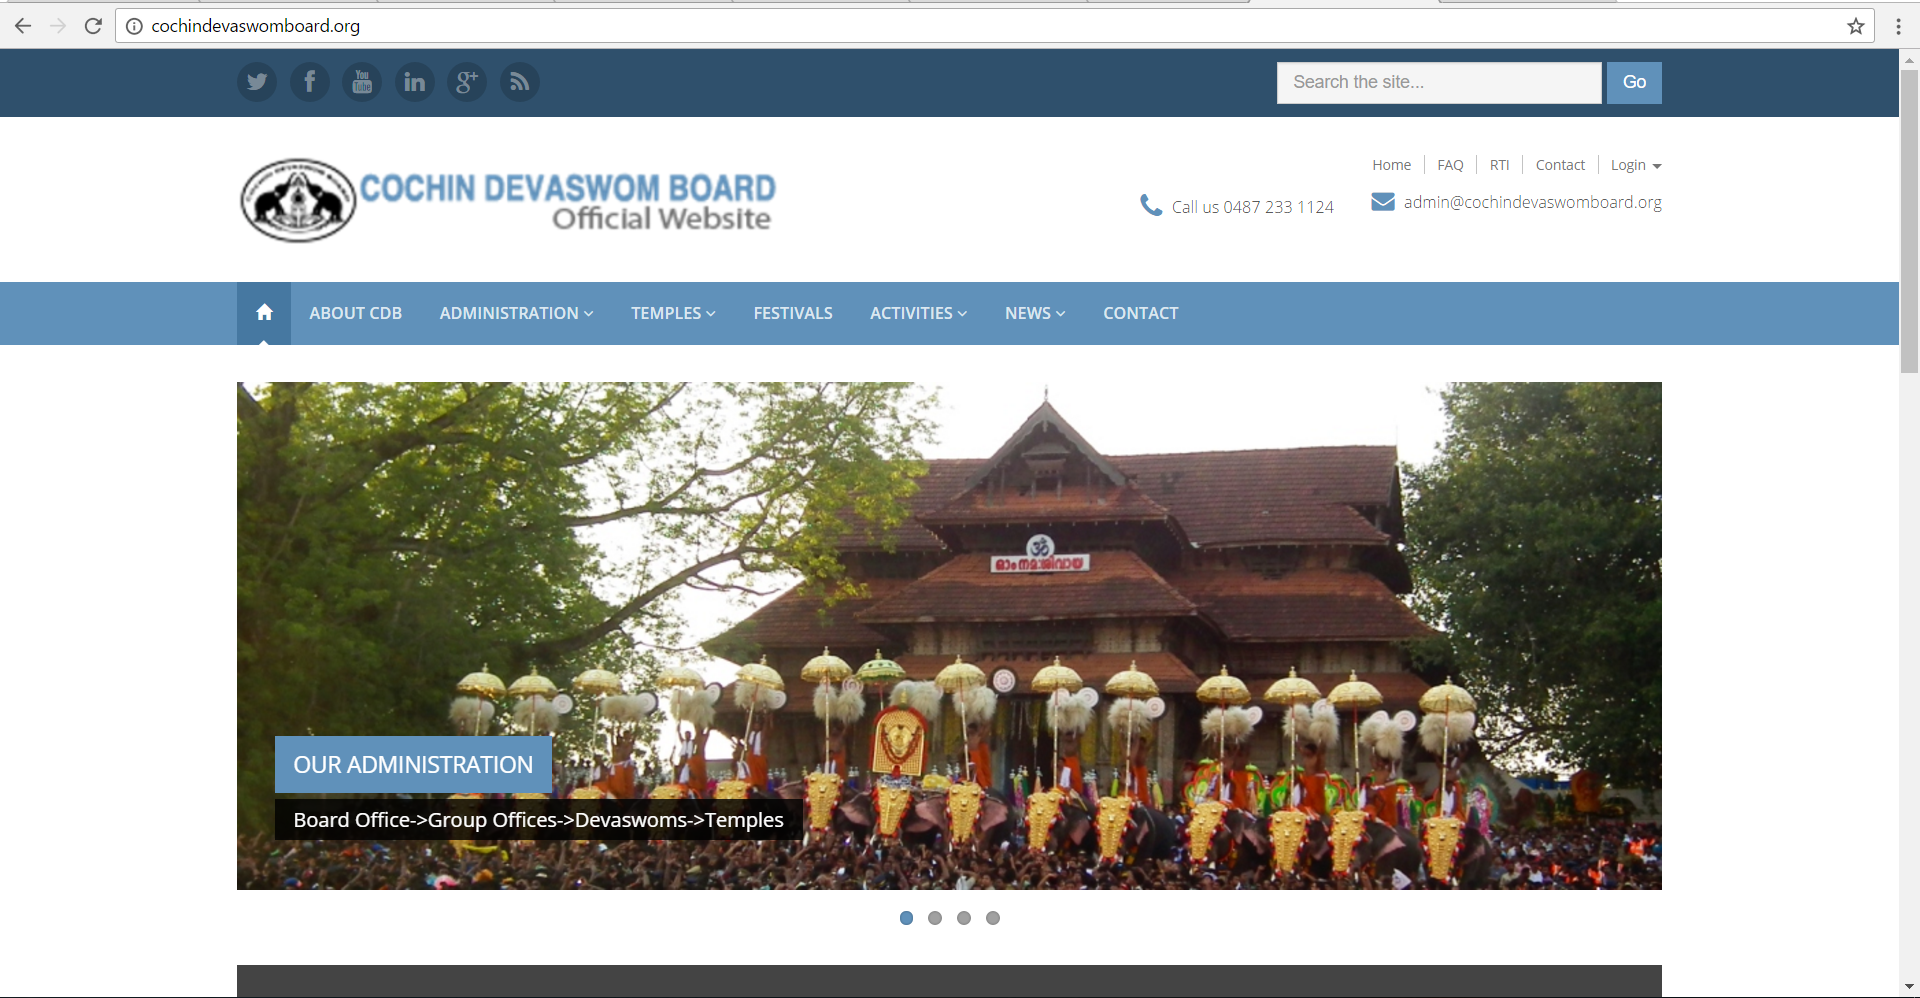Expand the Temples menu
Screen dimensions: 1920x998
673,313
